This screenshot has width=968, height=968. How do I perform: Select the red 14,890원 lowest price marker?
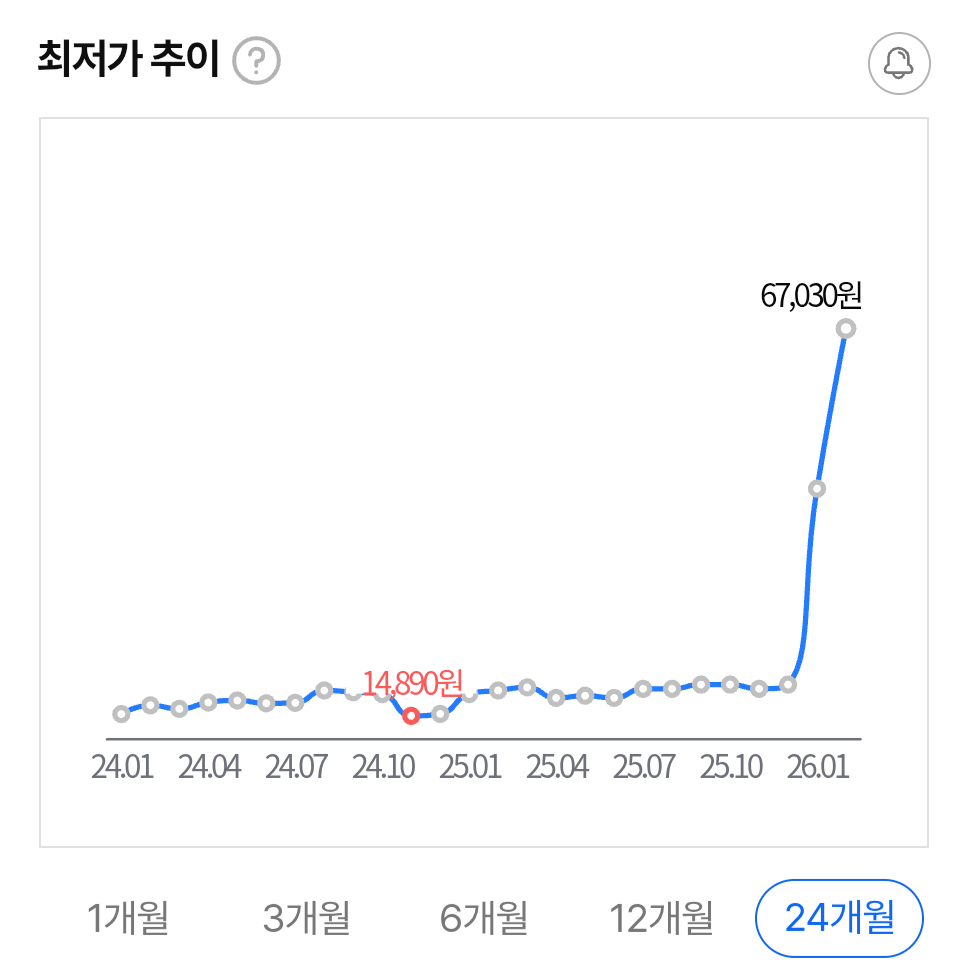click(x=411, y=716)
